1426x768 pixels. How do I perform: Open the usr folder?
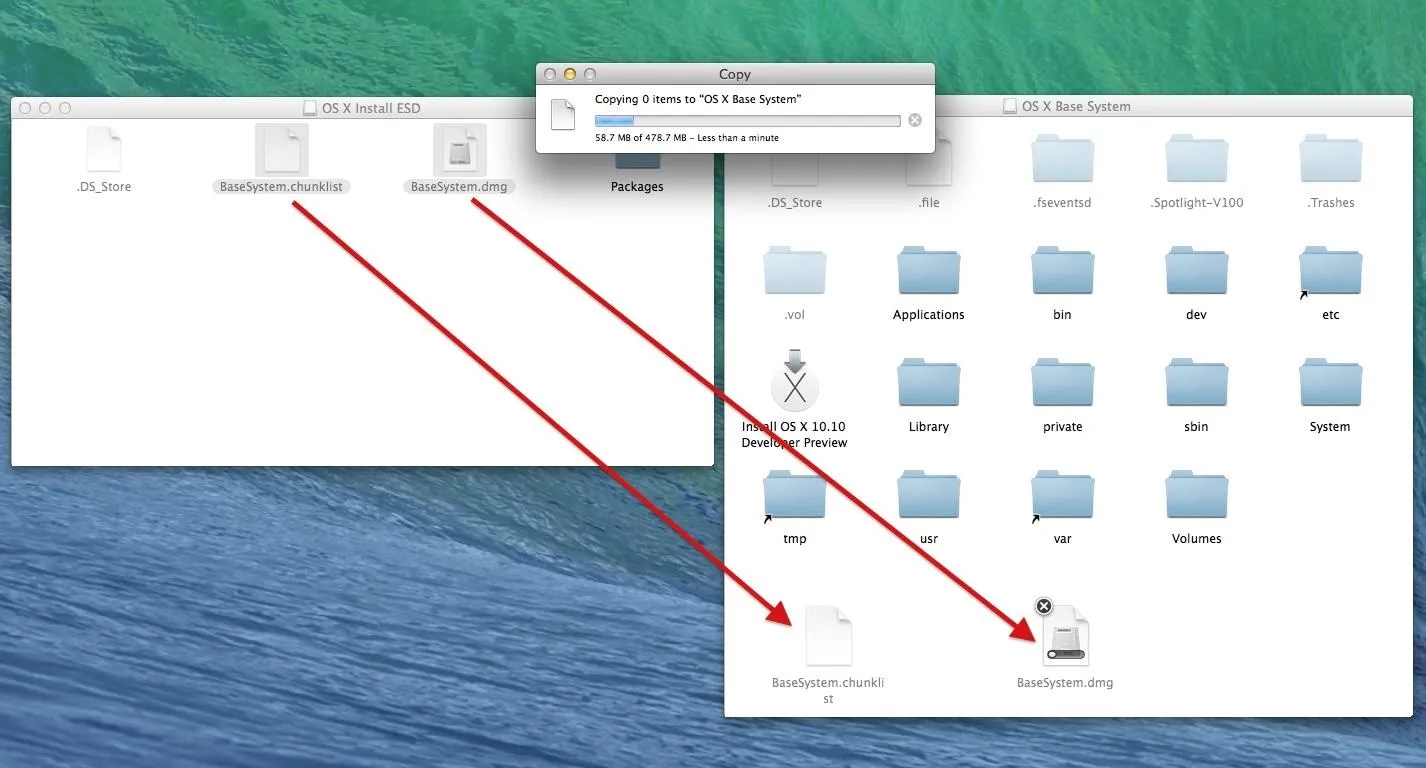(929, 494)
